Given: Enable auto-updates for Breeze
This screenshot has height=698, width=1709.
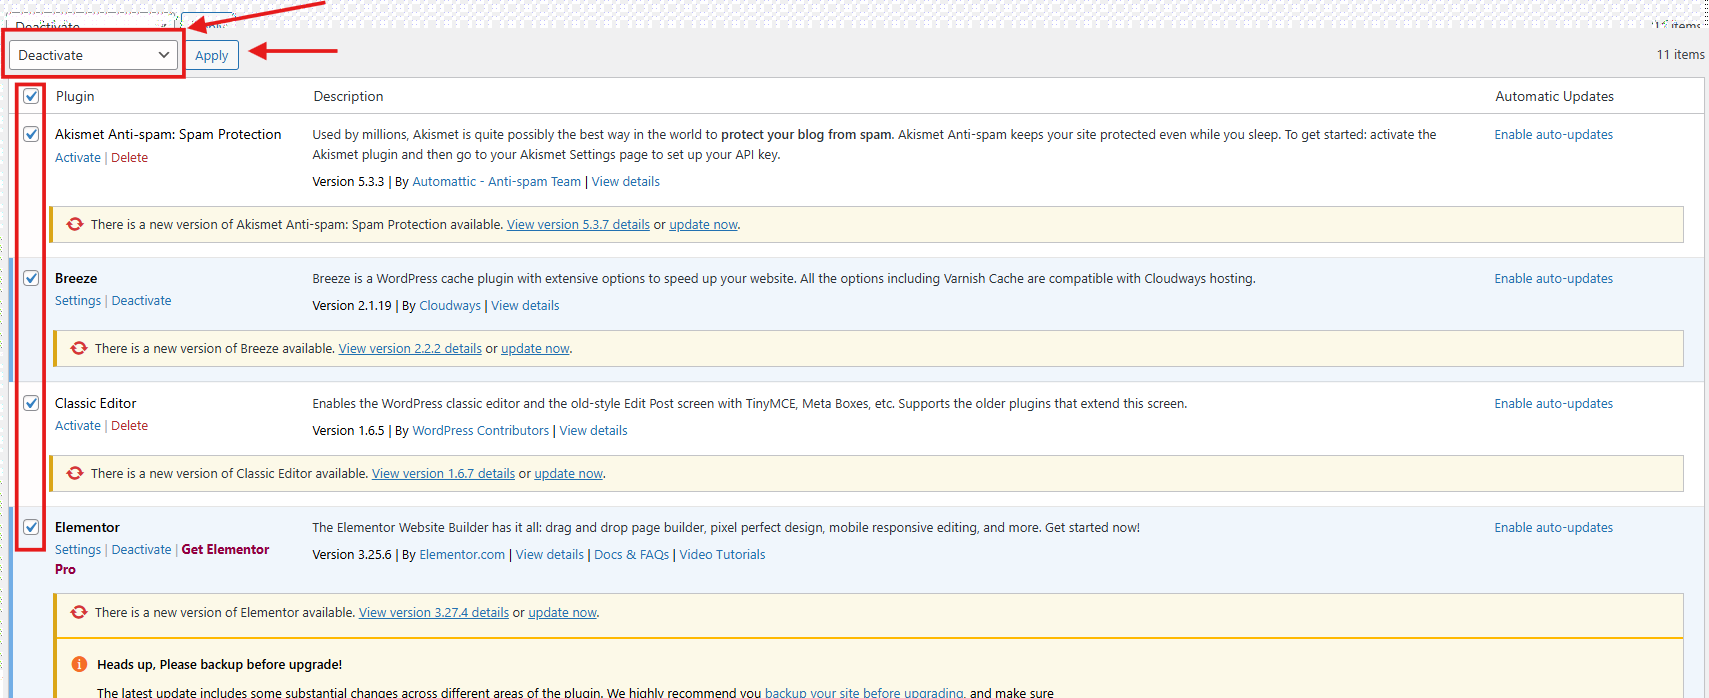Looking at the screenshot, I should 1553,278.
